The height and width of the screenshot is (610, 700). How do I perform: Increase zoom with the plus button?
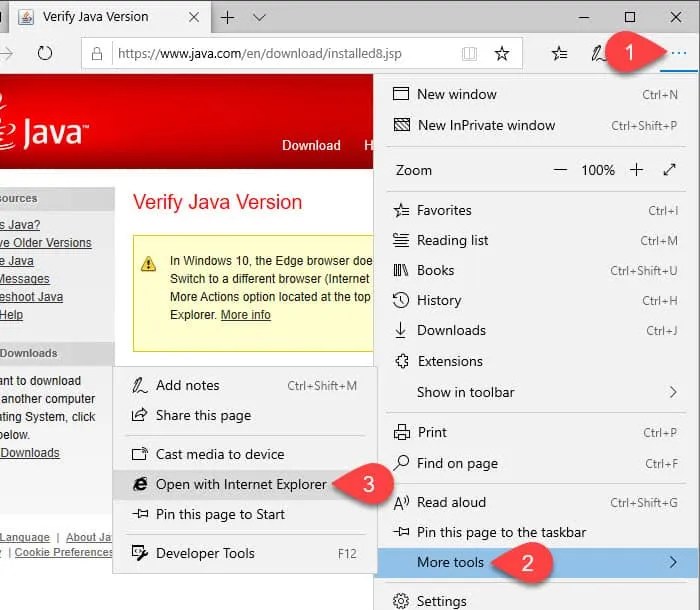[636, 170]
